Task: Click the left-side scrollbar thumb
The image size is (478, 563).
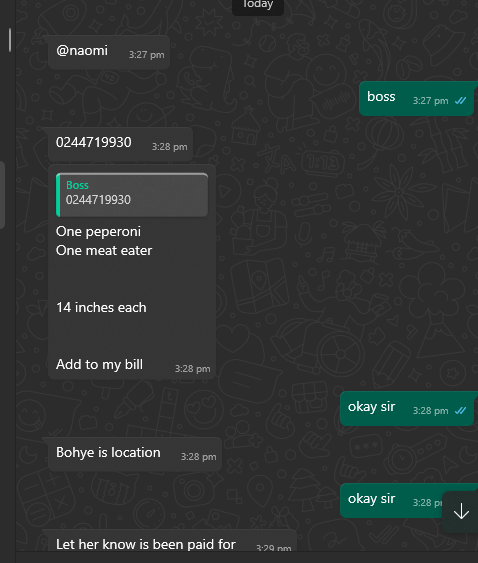Action: (10, 39)
